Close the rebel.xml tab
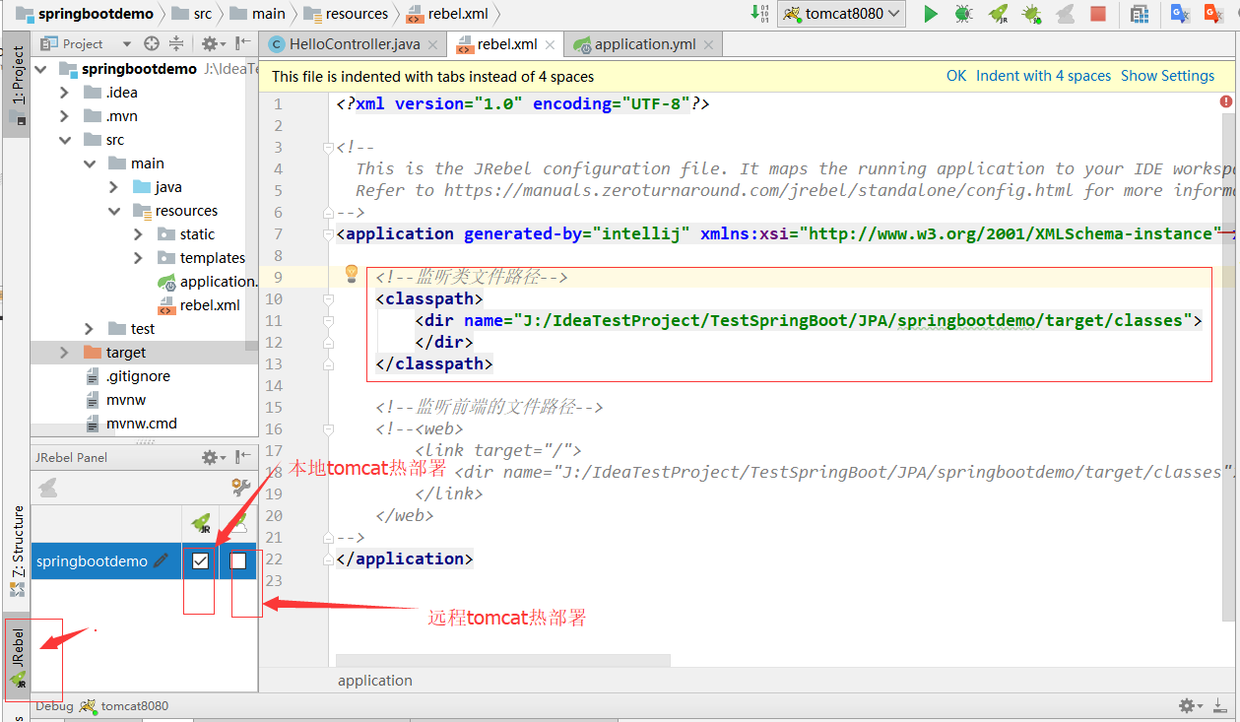This screenshot has width=1240, height=722. pos(549,45)
